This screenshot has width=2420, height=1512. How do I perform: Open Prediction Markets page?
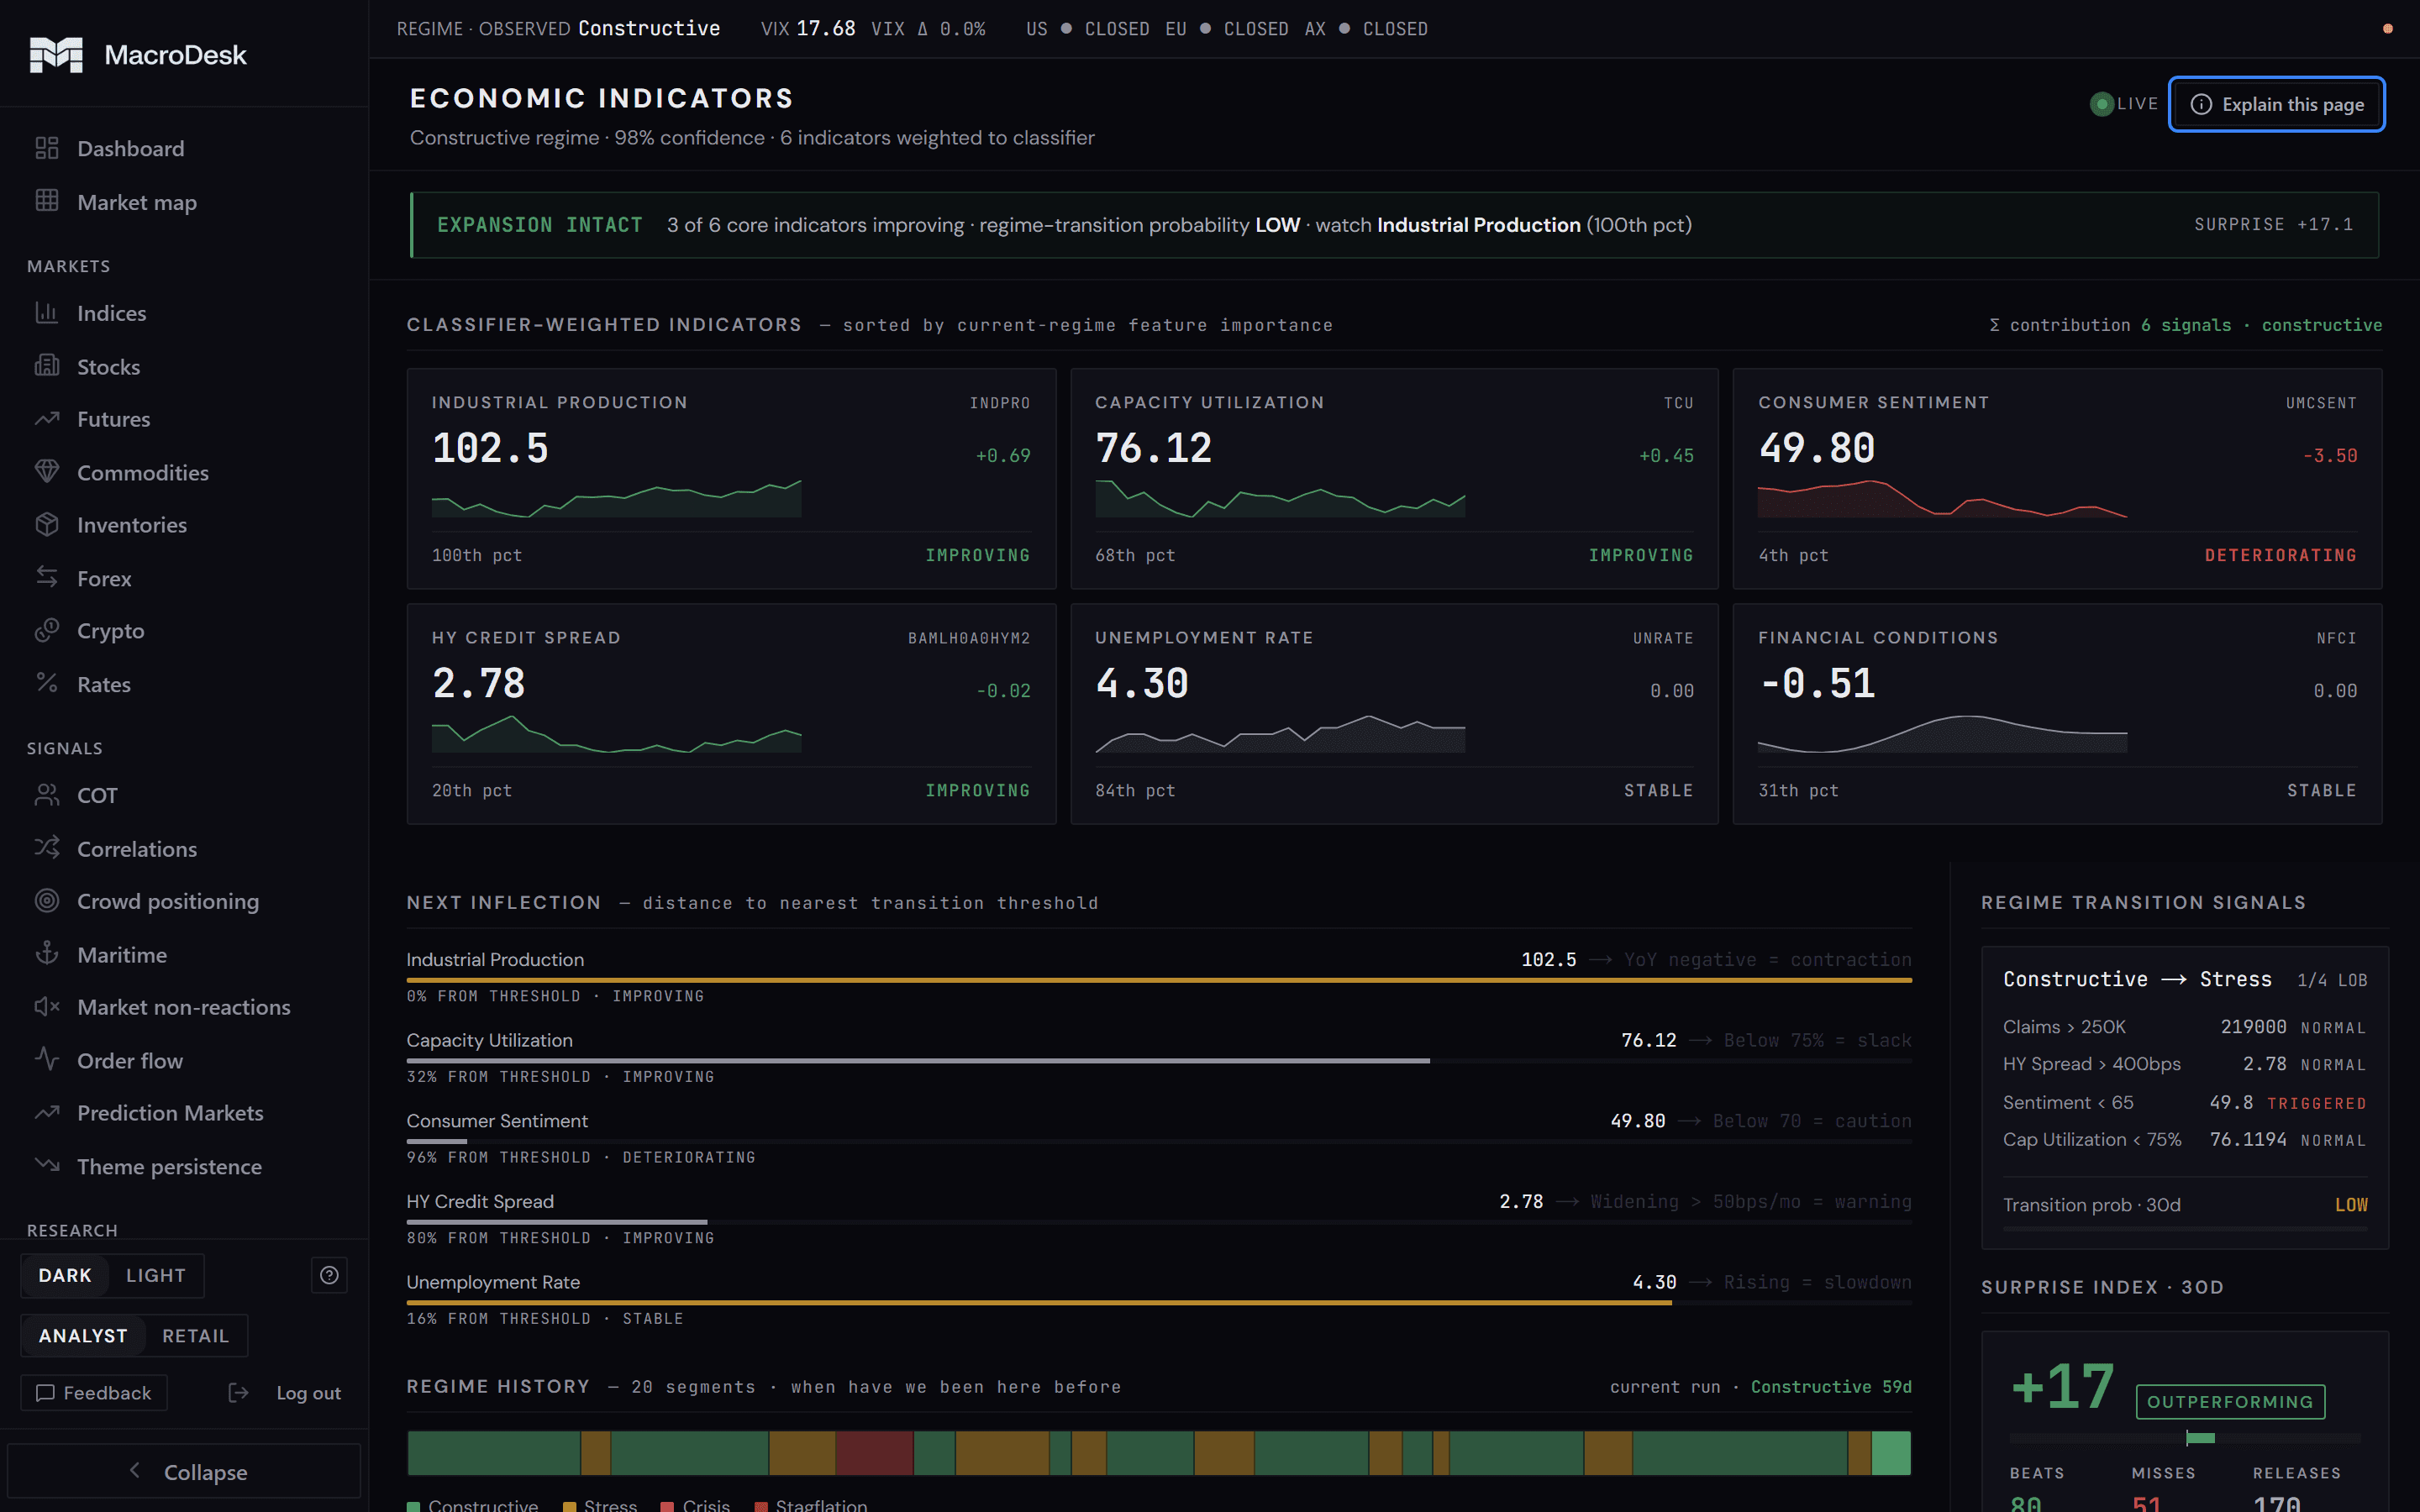click(170, 1113)
